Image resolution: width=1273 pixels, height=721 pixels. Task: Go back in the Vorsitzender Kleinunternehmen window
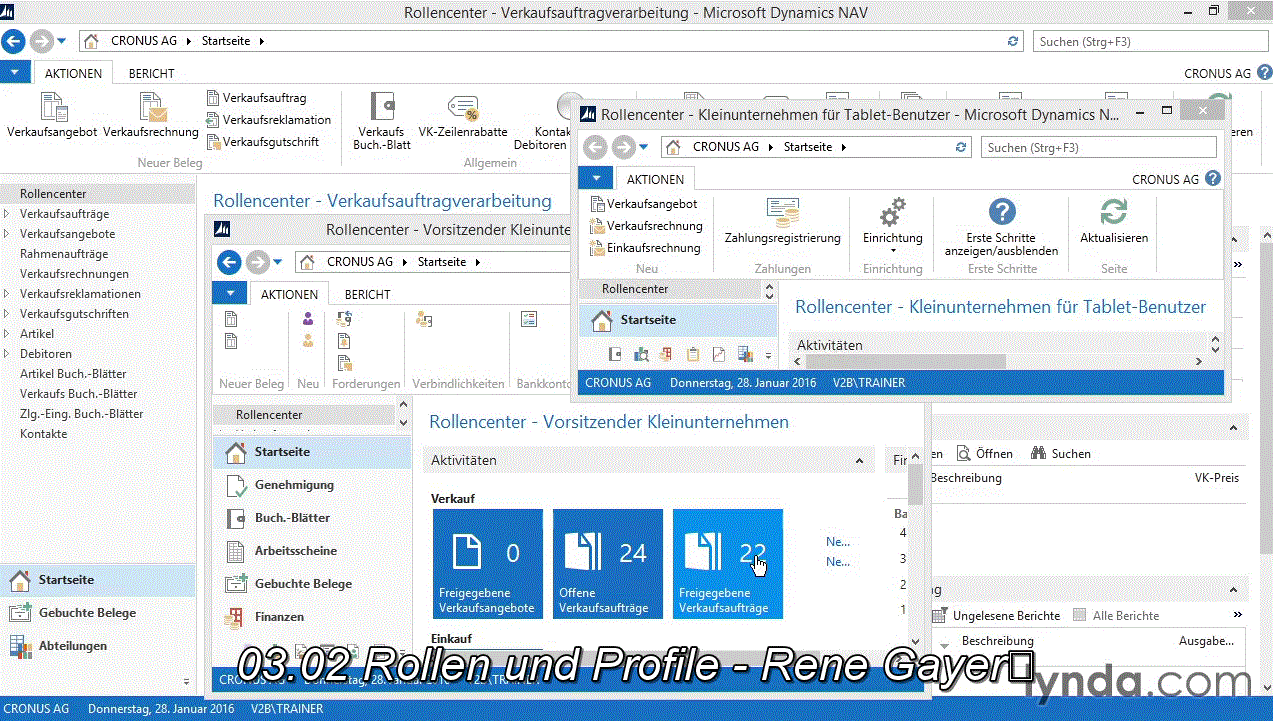click(229, 262)
